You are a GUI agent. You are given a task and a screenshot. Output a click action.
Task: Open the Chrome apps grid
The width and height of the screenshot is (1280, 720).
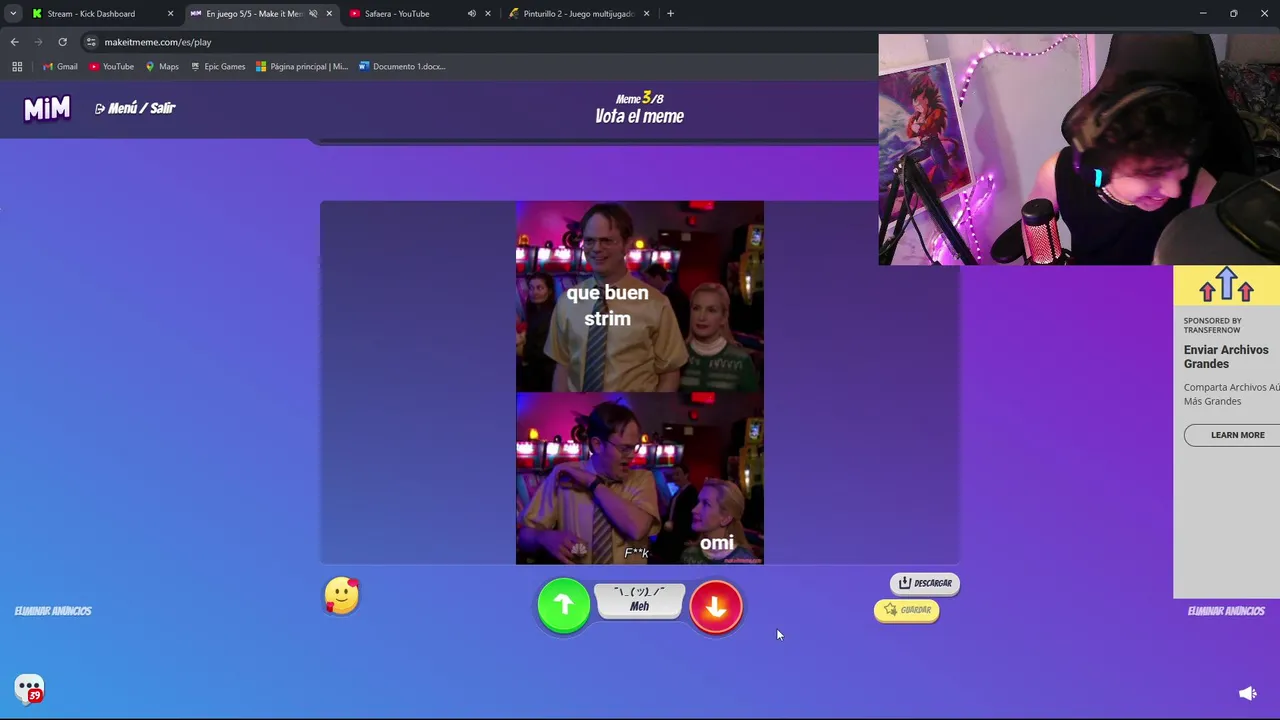pos(17,67)
